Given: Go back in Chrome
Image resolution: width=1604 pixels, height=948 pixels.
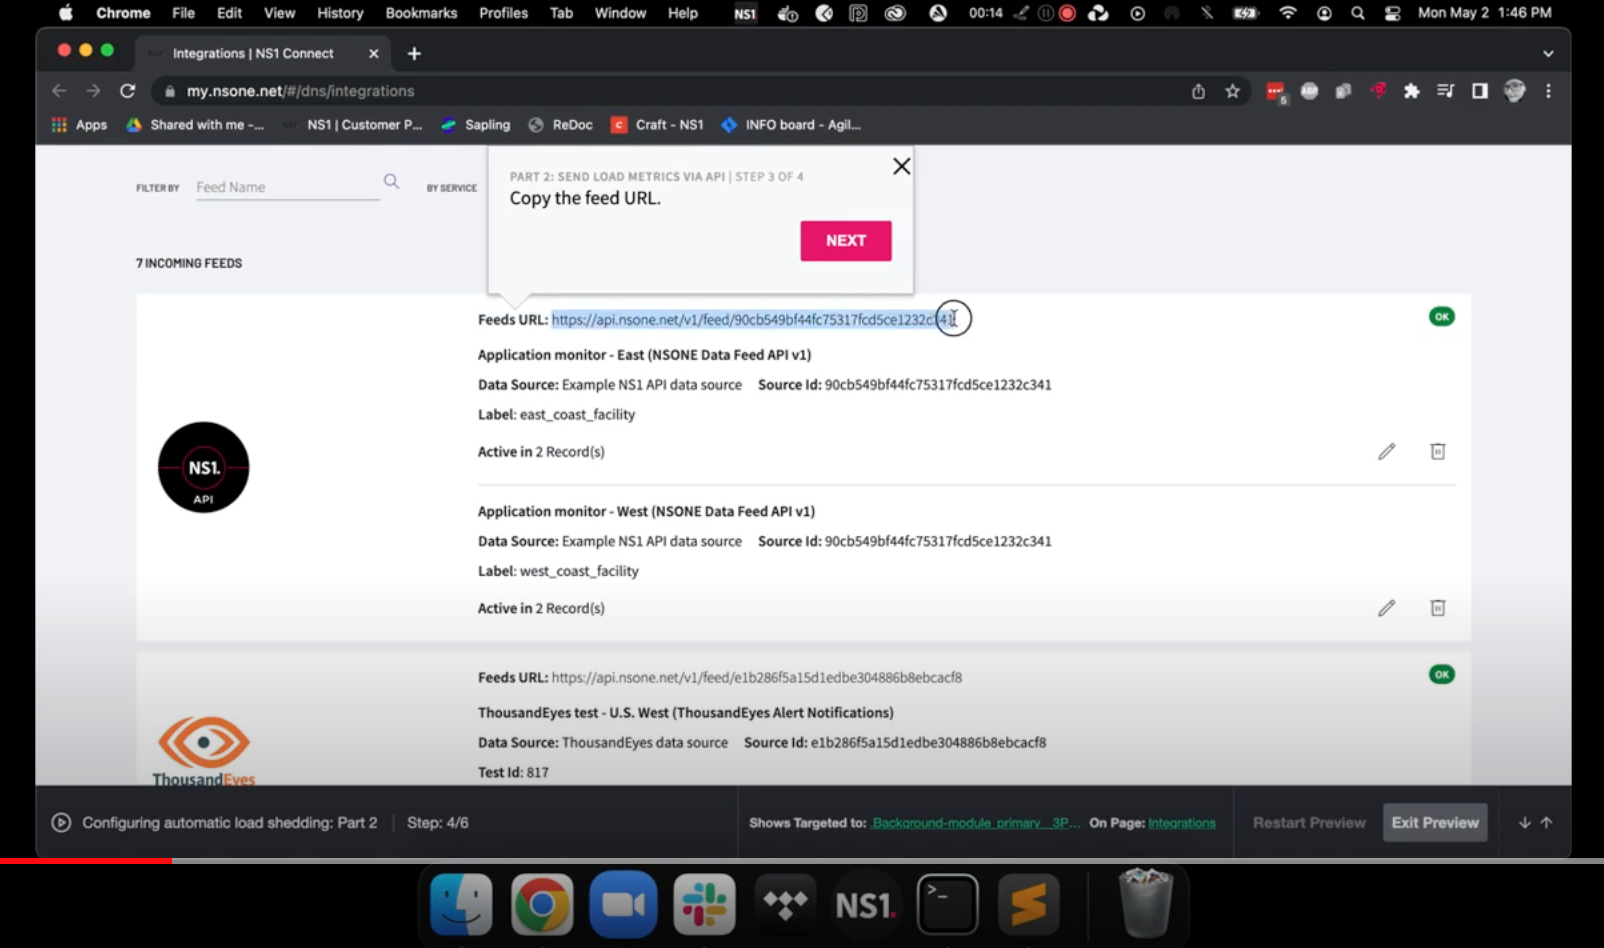Looking at the screenshot, I should 59,91.
